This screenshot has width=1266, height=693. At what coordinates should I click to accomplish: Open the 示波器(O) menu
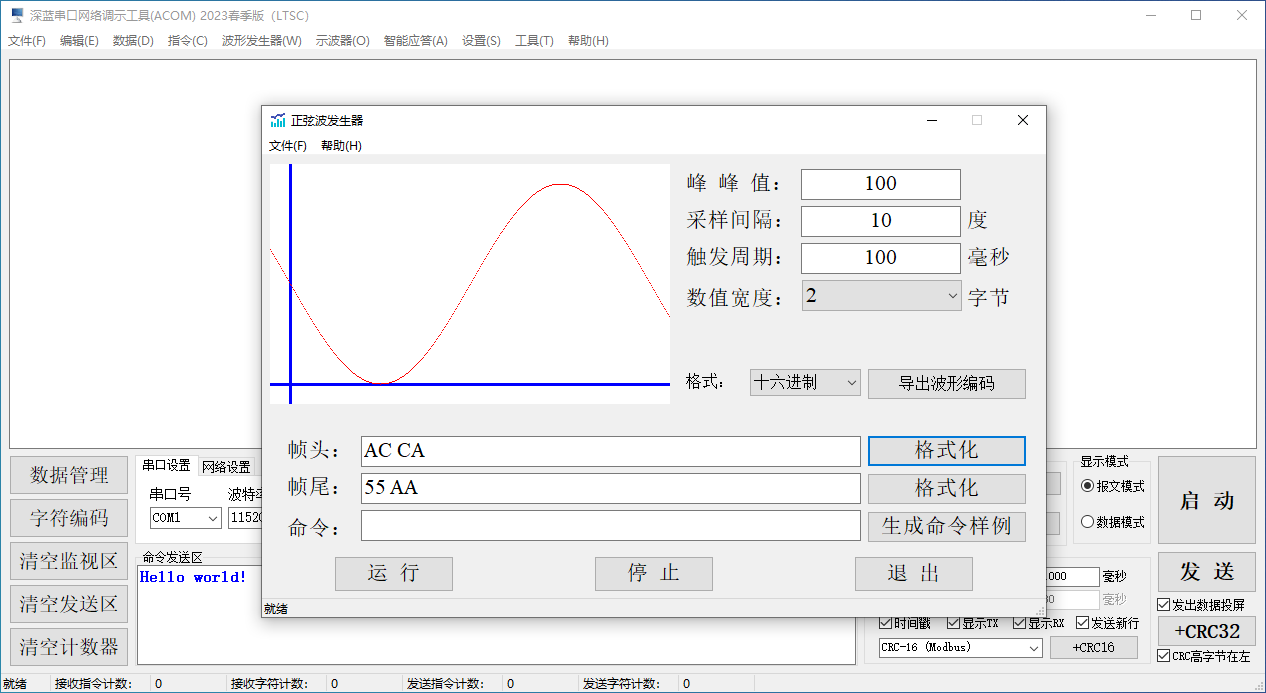(342, 41)
